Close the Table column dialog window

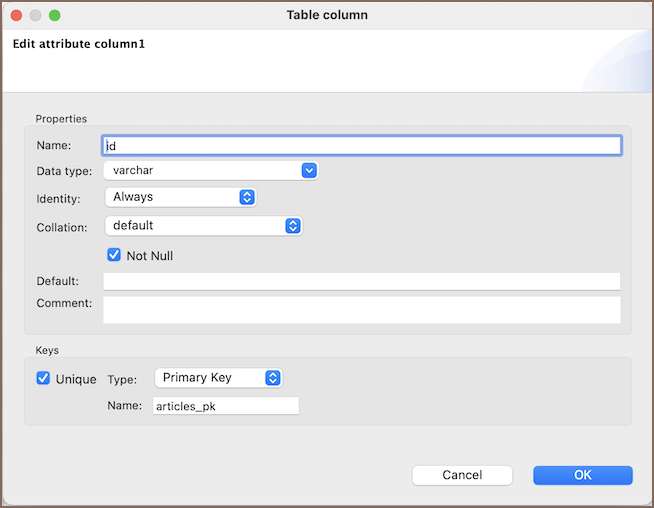(15, 16)
